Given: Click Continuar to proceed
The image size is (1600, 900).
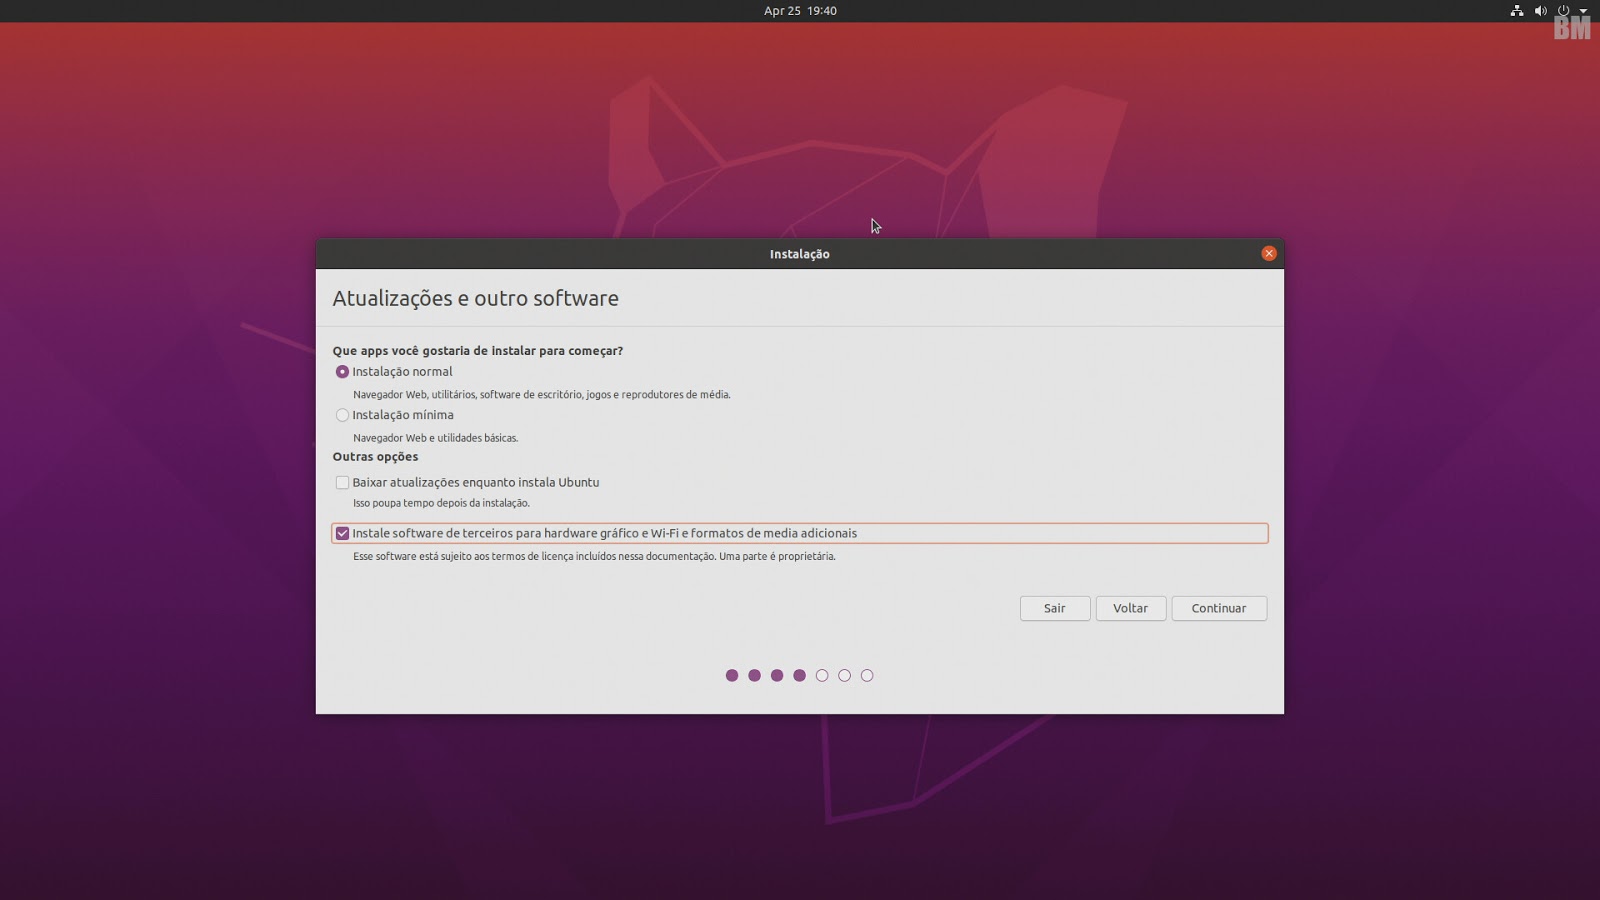Looking at the screenshot, I should coord(1218,608).
